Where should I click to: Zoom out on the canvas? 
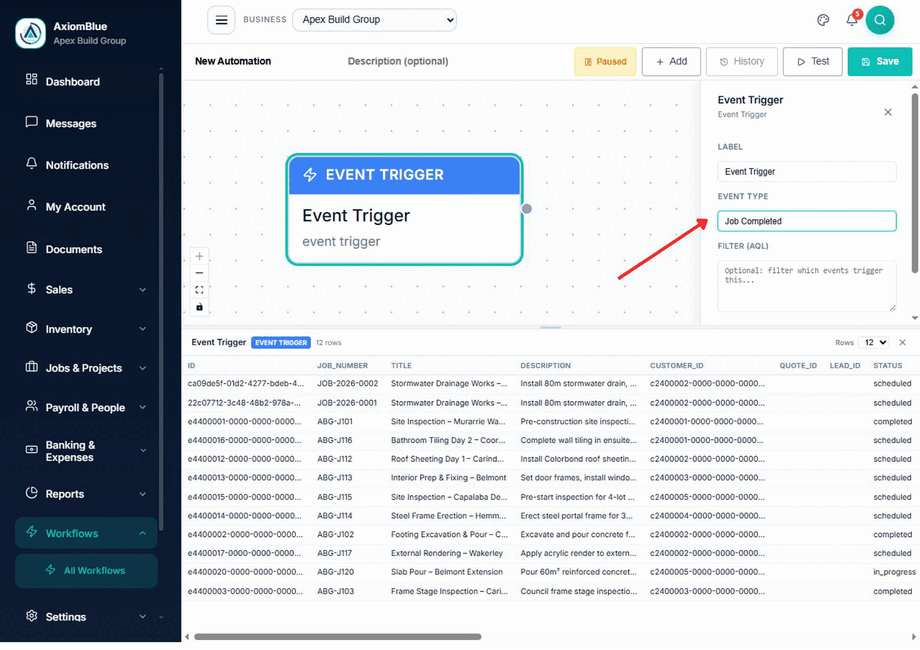199,273
